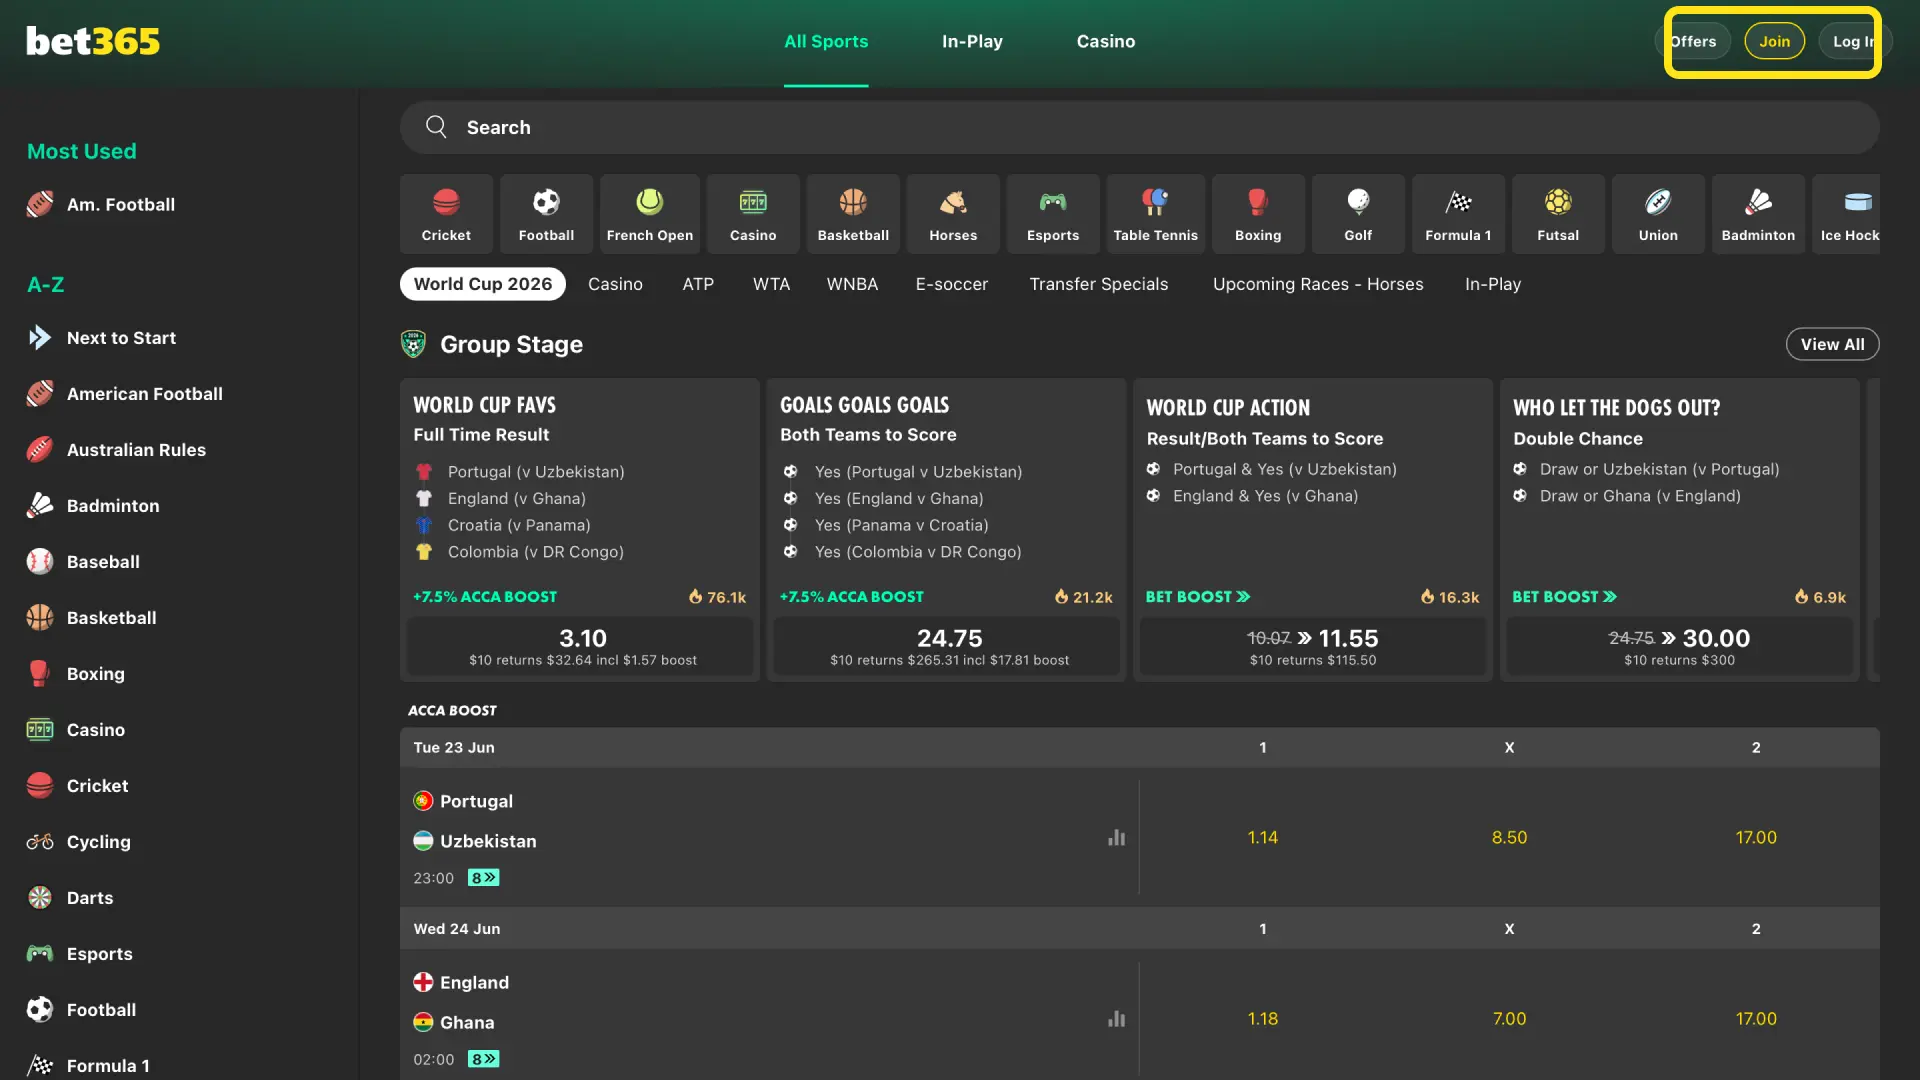Open Casino in sidebar list
The height and width of the screenshot is (1080, 1920).
click(x=75, y=730)
